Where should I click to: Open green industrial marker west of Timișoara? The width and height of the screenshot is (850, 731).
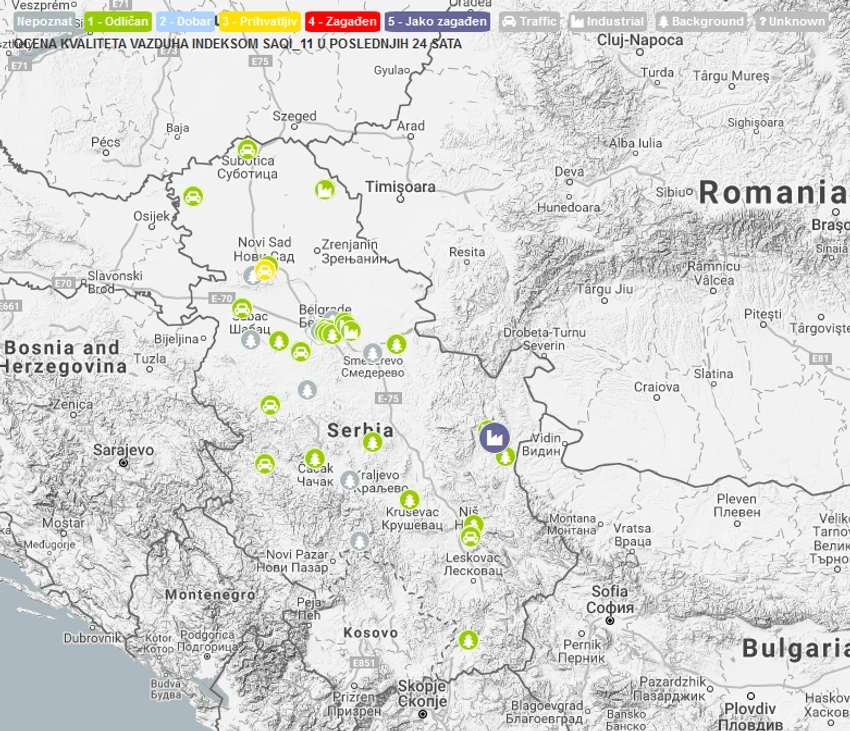(325, 190)
